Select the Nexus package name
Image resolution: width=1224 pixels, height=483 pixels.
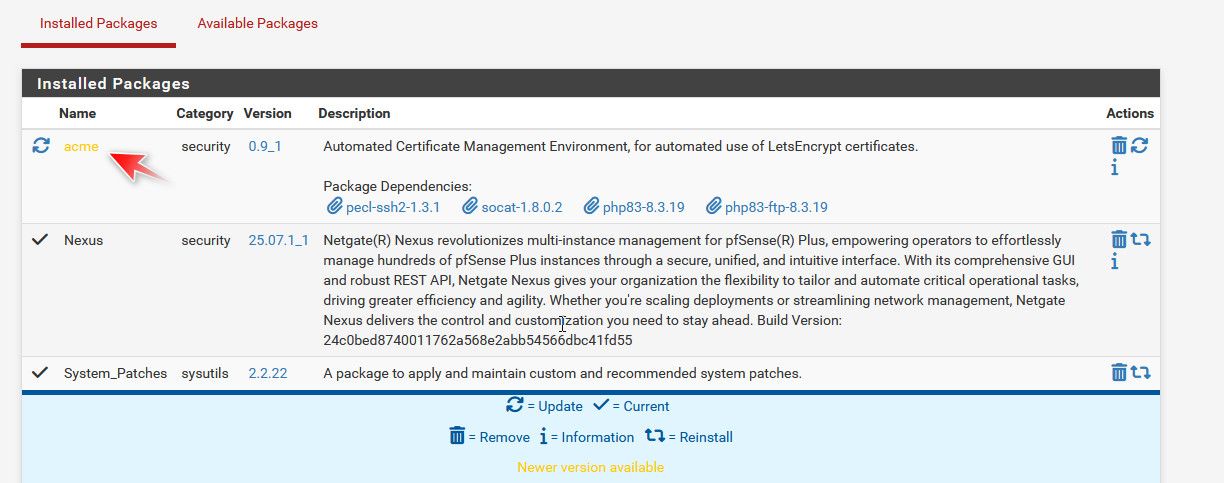pos(83,240)
